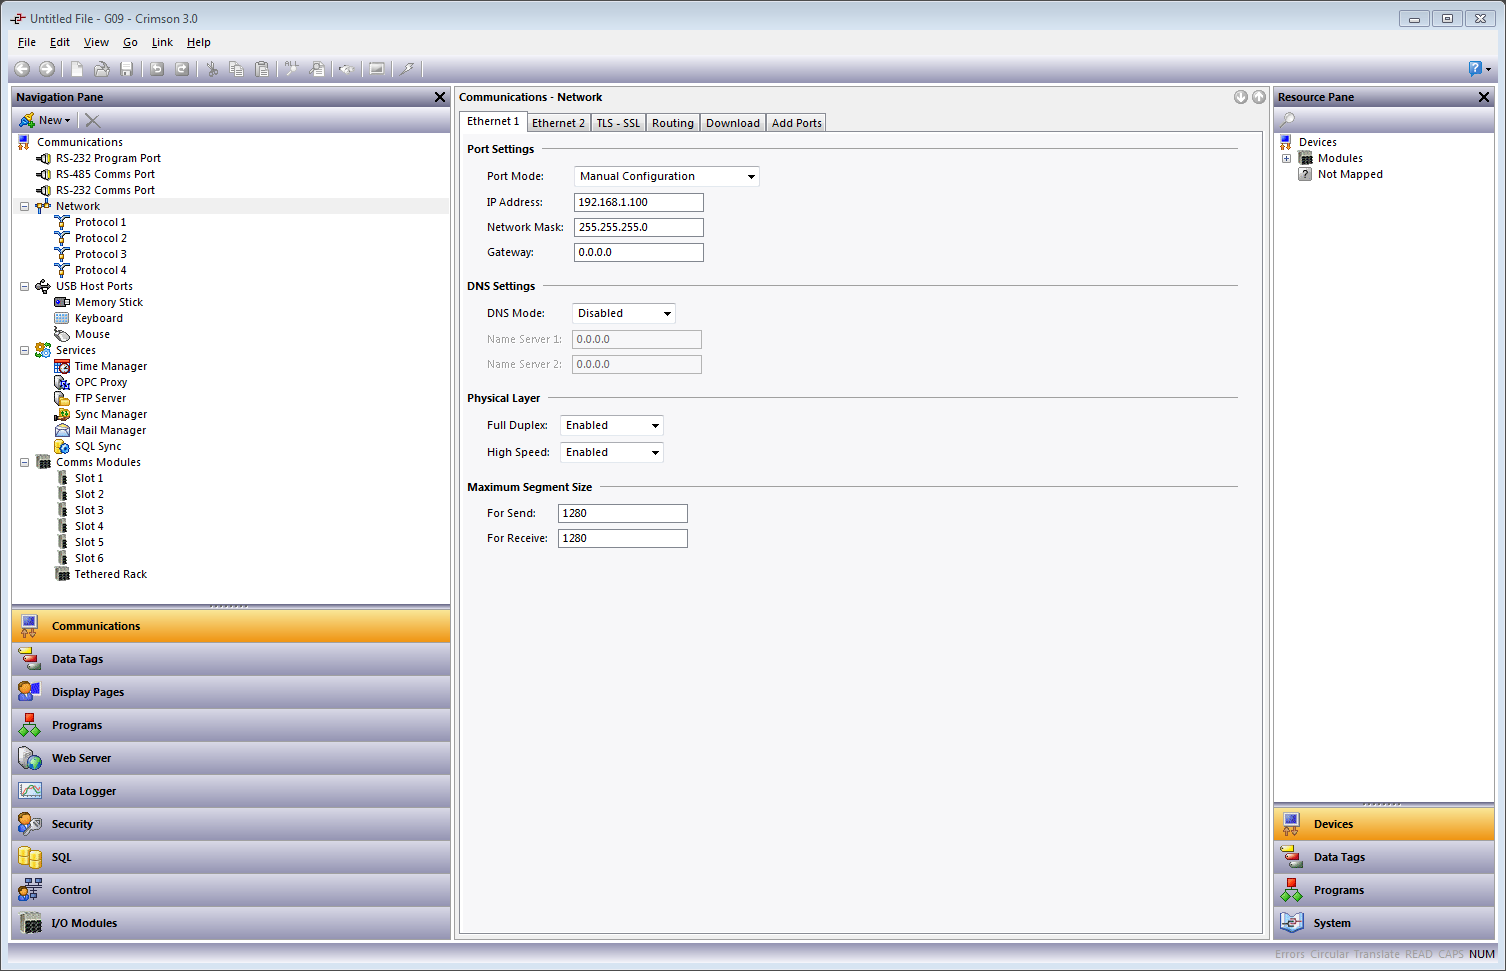This screenshot has height=971, width=1506.
Task: Click the For Send segment size field
Action: pyautogui.click(x=623, y=513)
